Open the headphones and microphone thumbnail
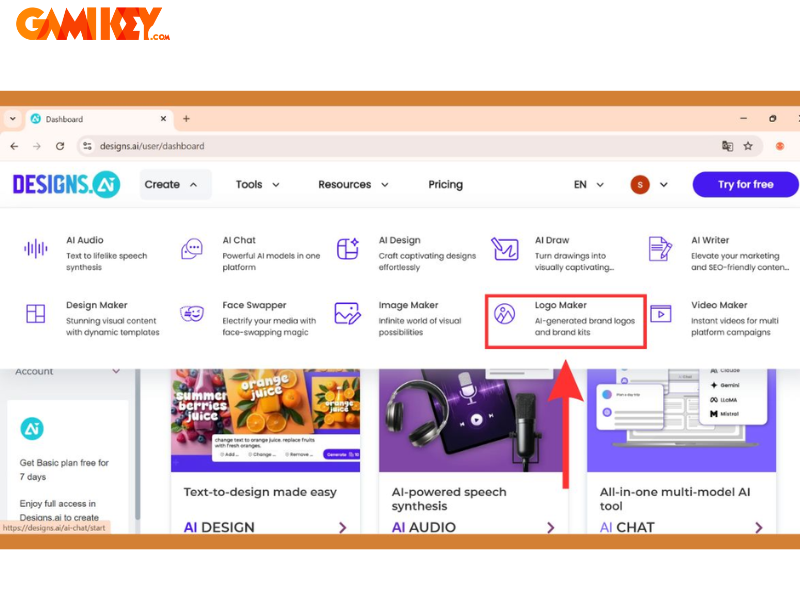800x600 pixels. click(473, 420)
